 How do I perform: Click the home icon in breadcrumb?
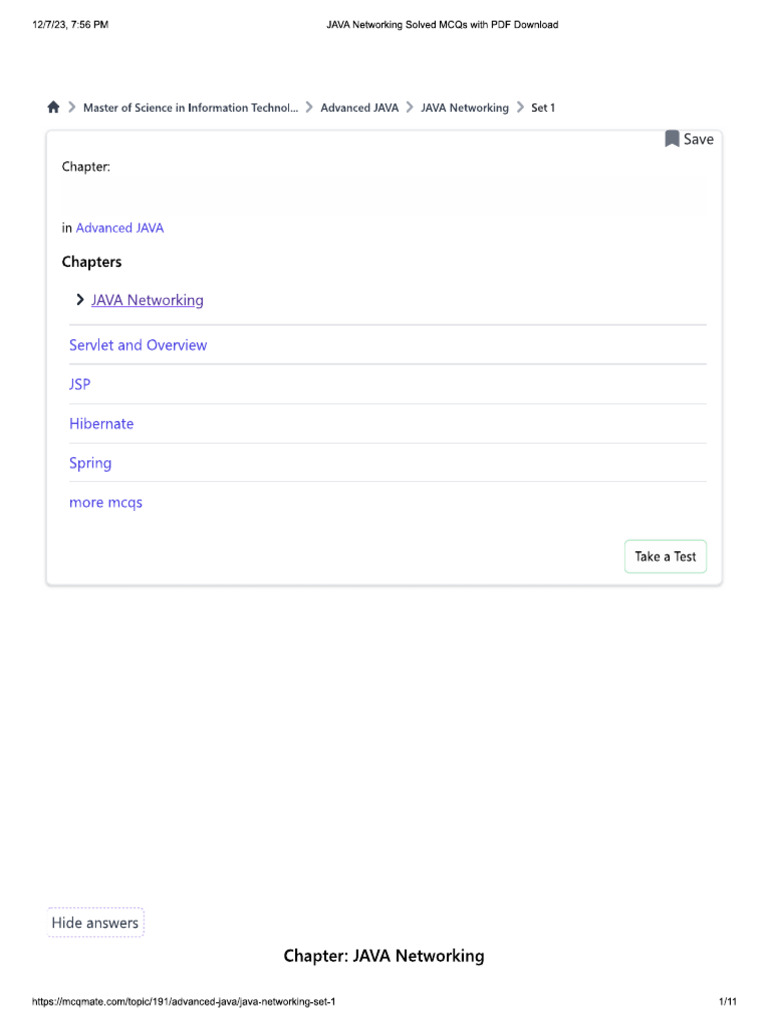53,107
